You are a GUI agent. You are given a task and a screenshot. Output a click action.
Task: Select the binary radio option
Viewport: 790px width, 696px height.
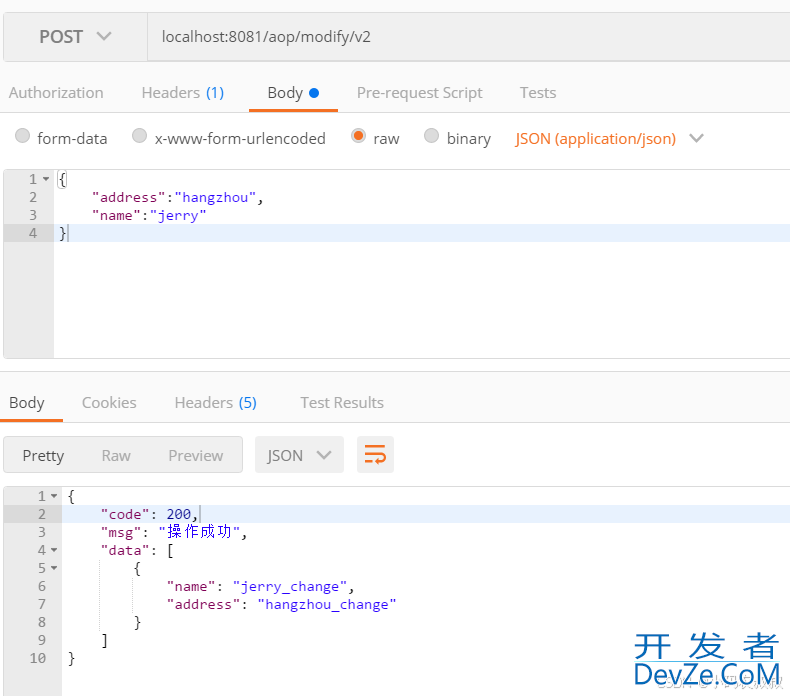click(x=431, y=136)
